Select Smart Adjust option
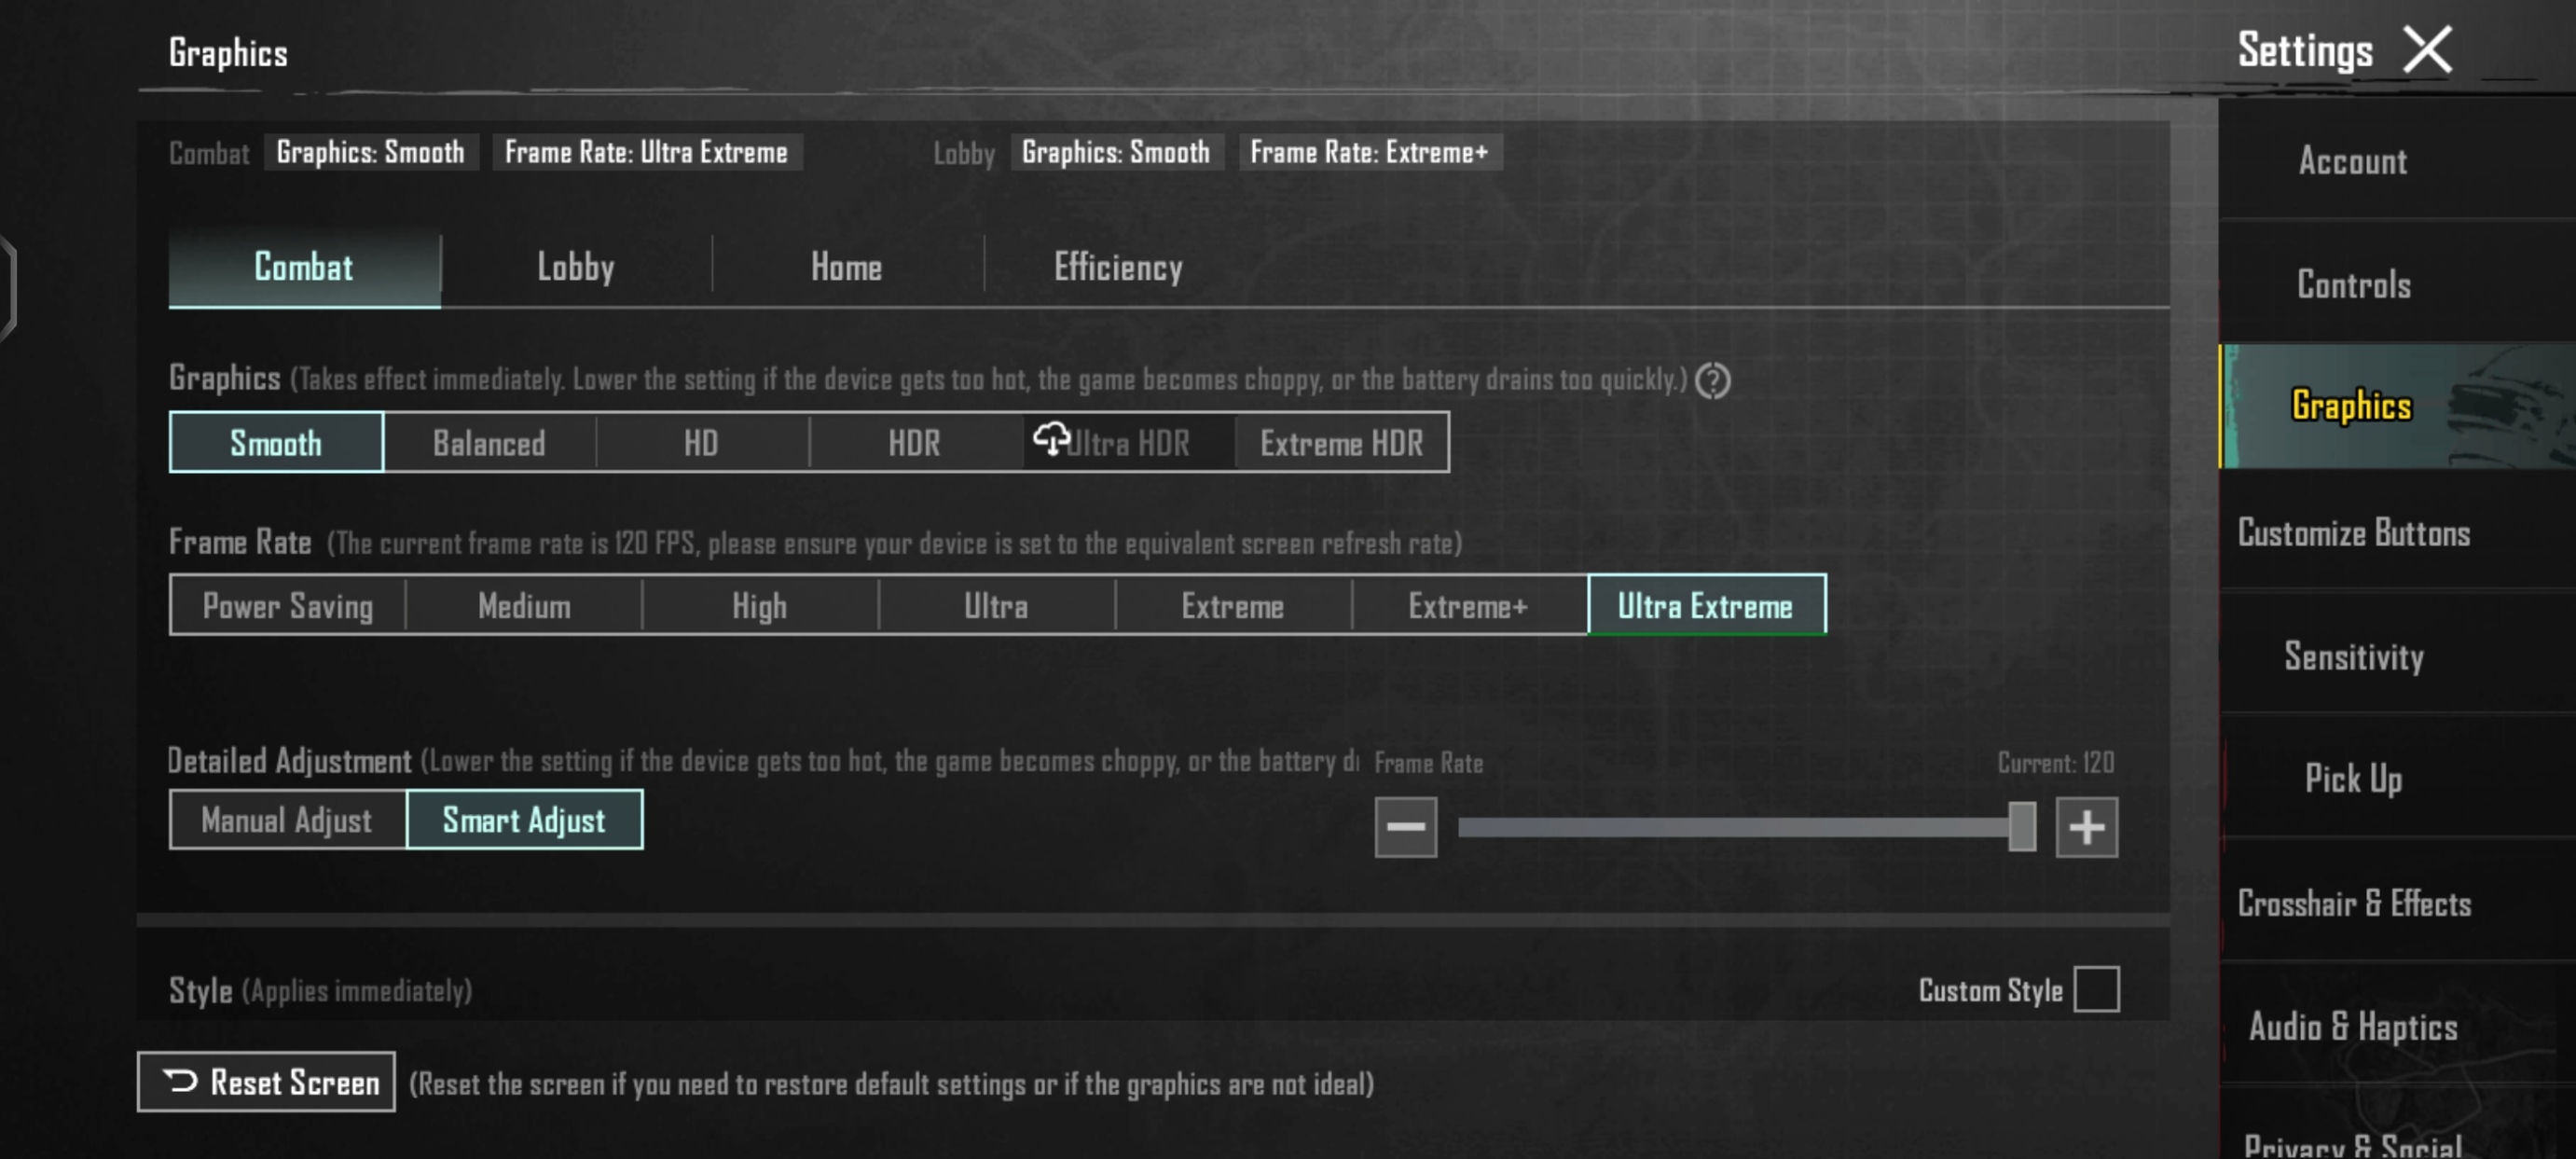2576x1159 pixels. [524, 820]
